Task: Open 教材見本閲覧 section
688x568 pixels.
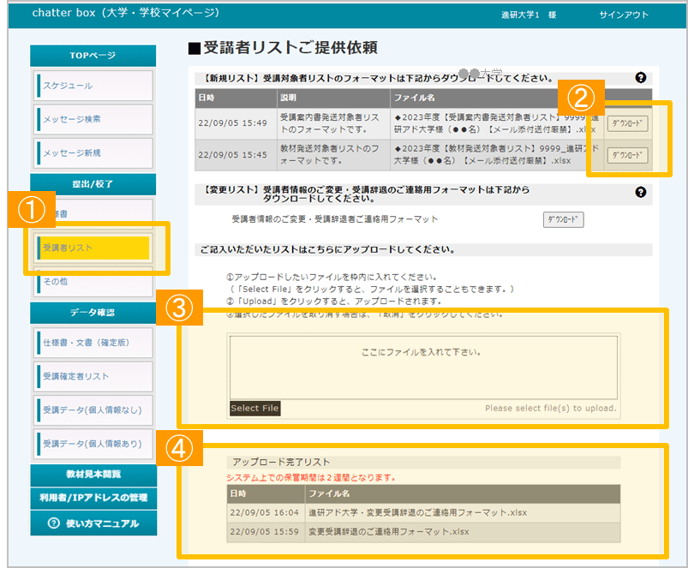Action: tap(93, 474)
